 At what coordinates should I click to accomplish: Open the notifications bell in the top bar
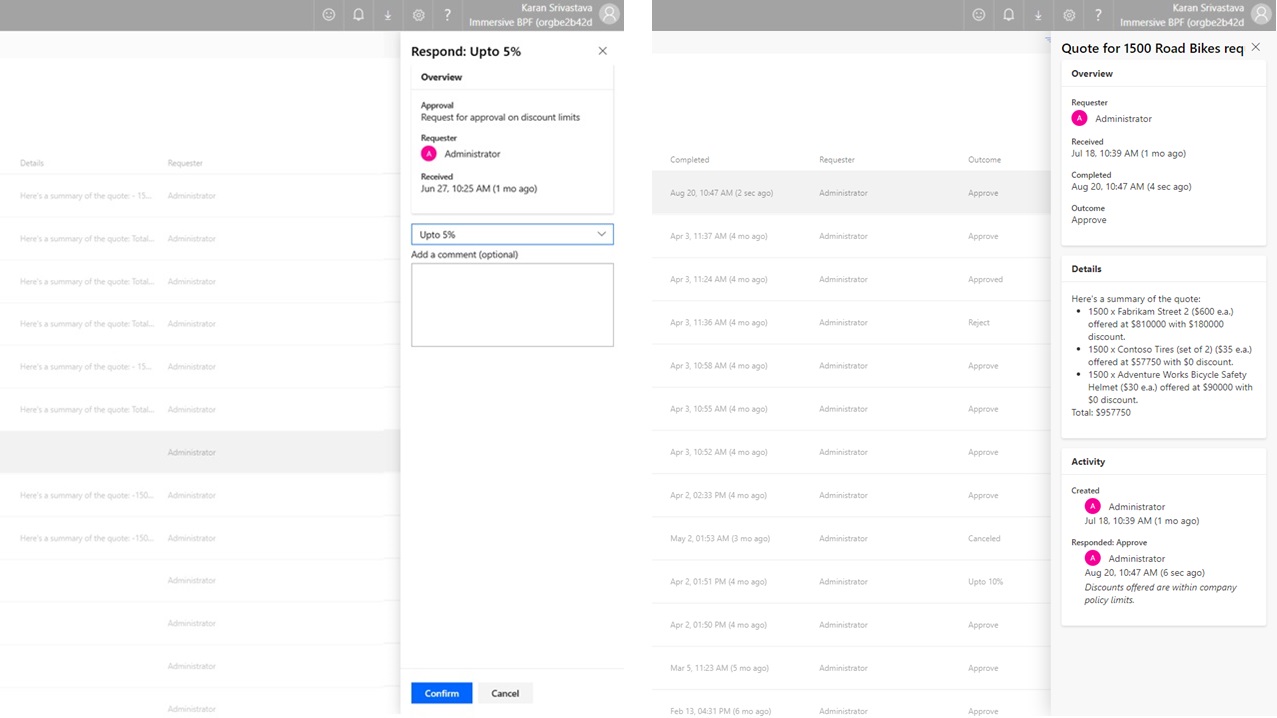357,14
